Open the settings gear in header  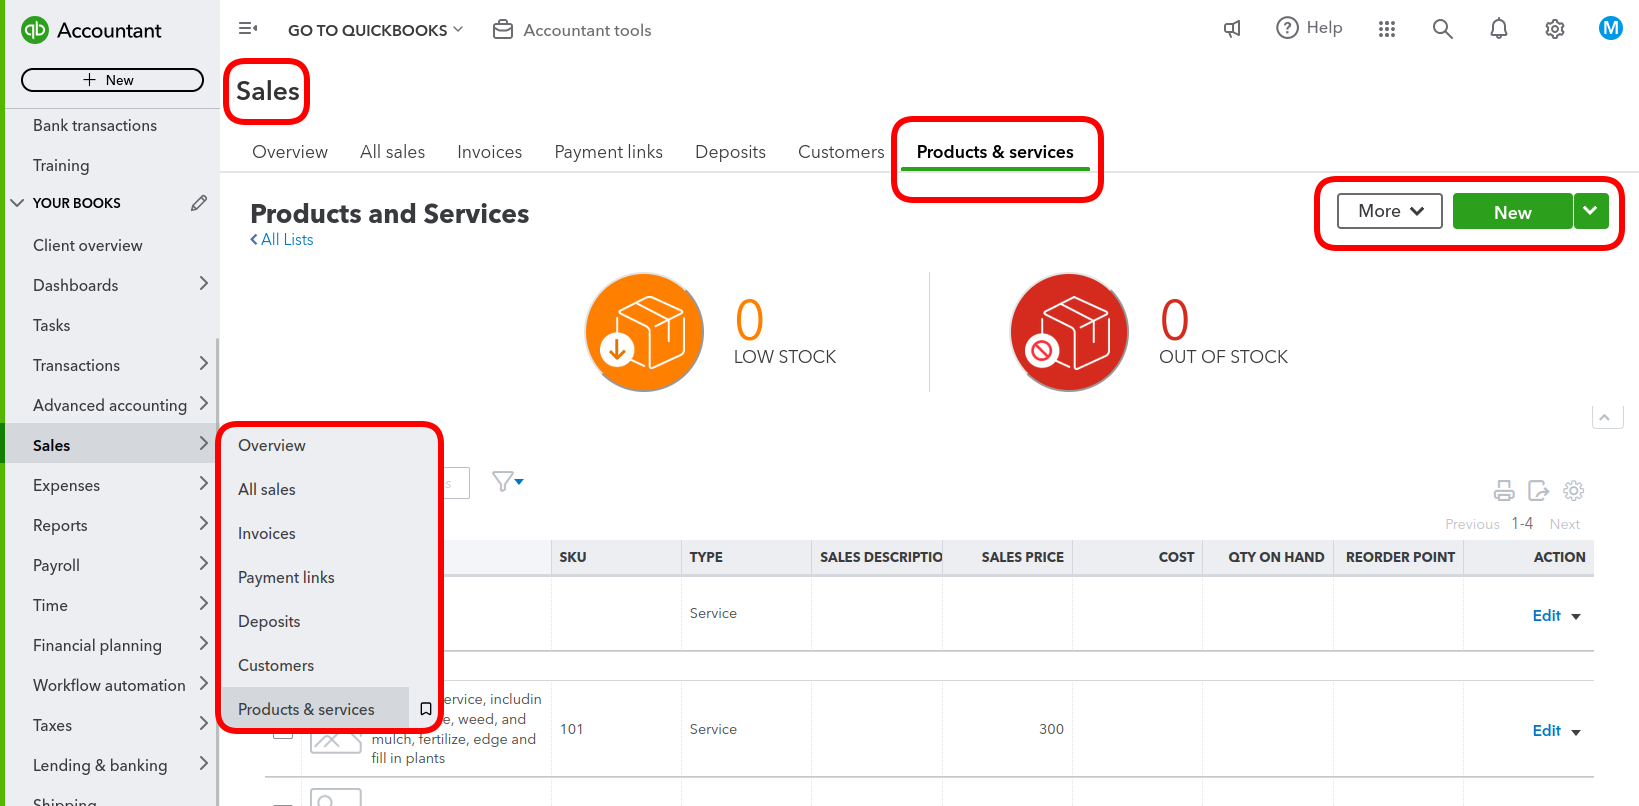point(1554,29)
